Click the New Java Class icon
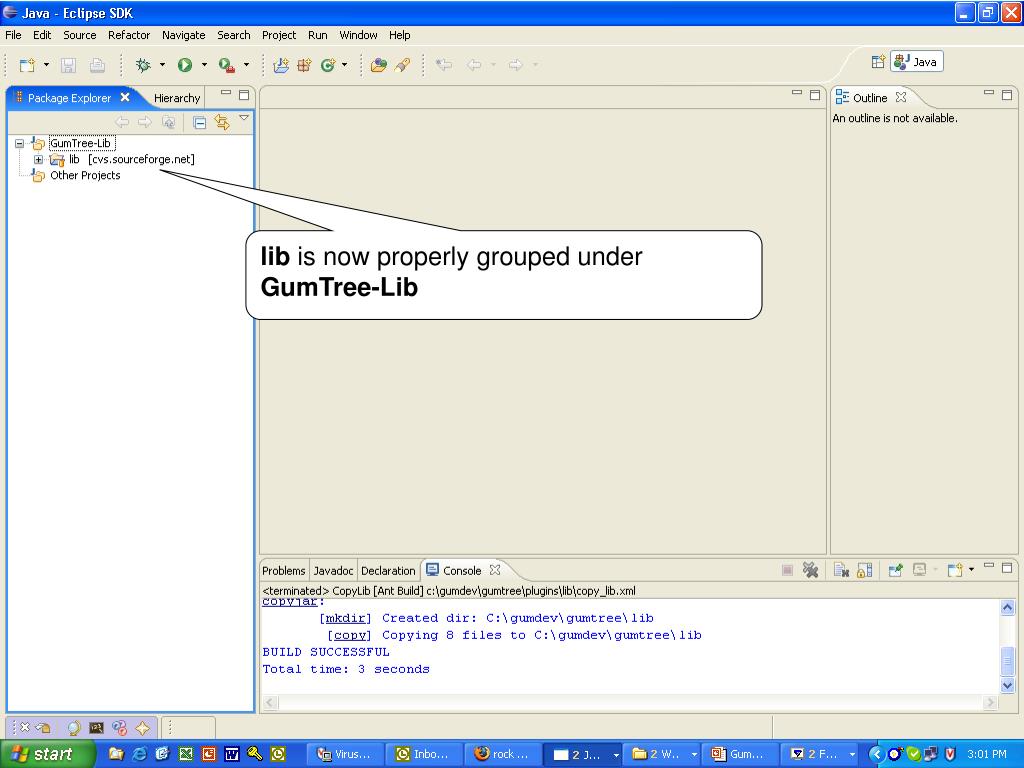 point(327,65)
